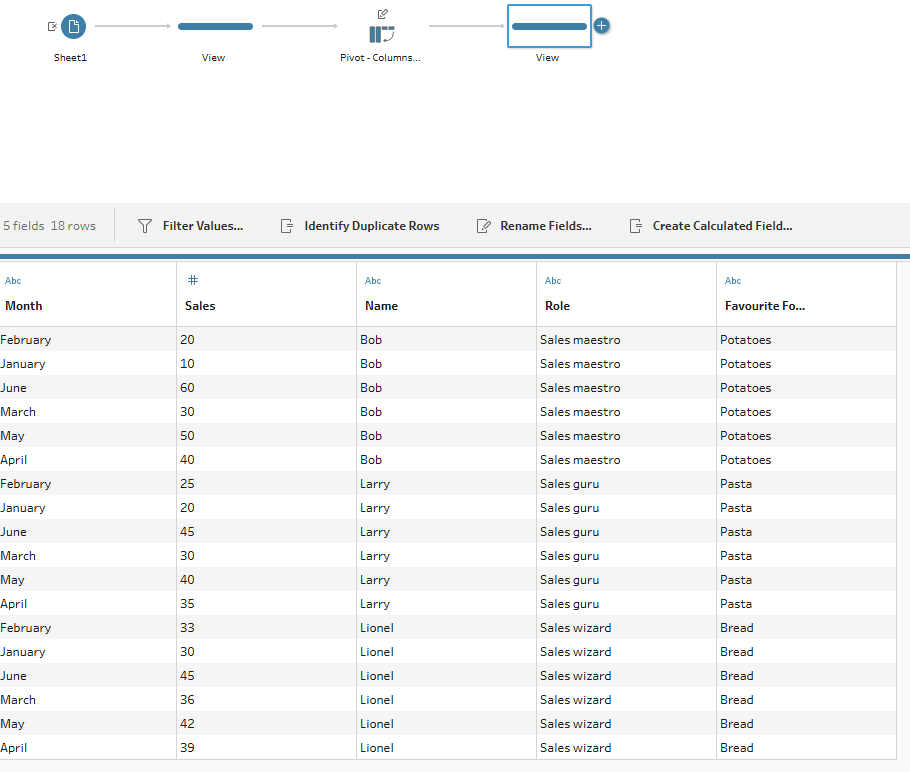Select the highlighted View step after Pivot
The width and height of the screenshot is (910, 772).
coord(548,27)
